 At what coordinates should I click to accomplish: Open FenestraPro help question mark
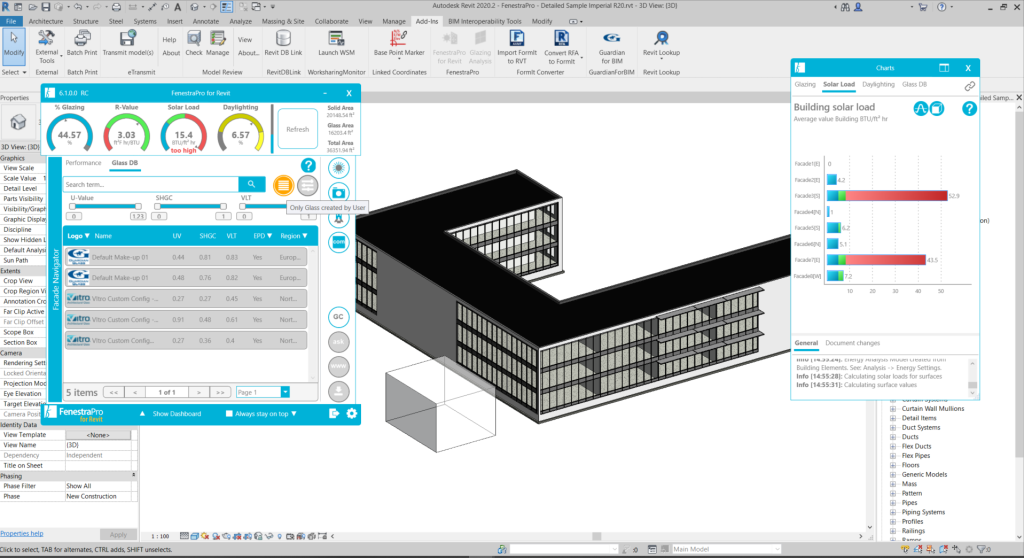[308, 165]
